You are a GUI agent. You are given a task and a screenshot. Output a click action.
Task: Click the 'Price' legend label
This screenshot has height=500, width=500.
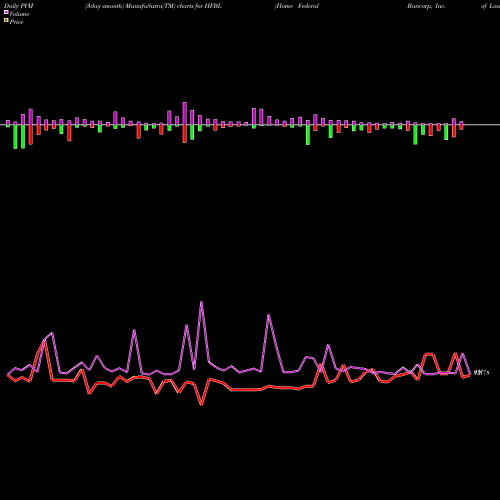pos(16,22)
